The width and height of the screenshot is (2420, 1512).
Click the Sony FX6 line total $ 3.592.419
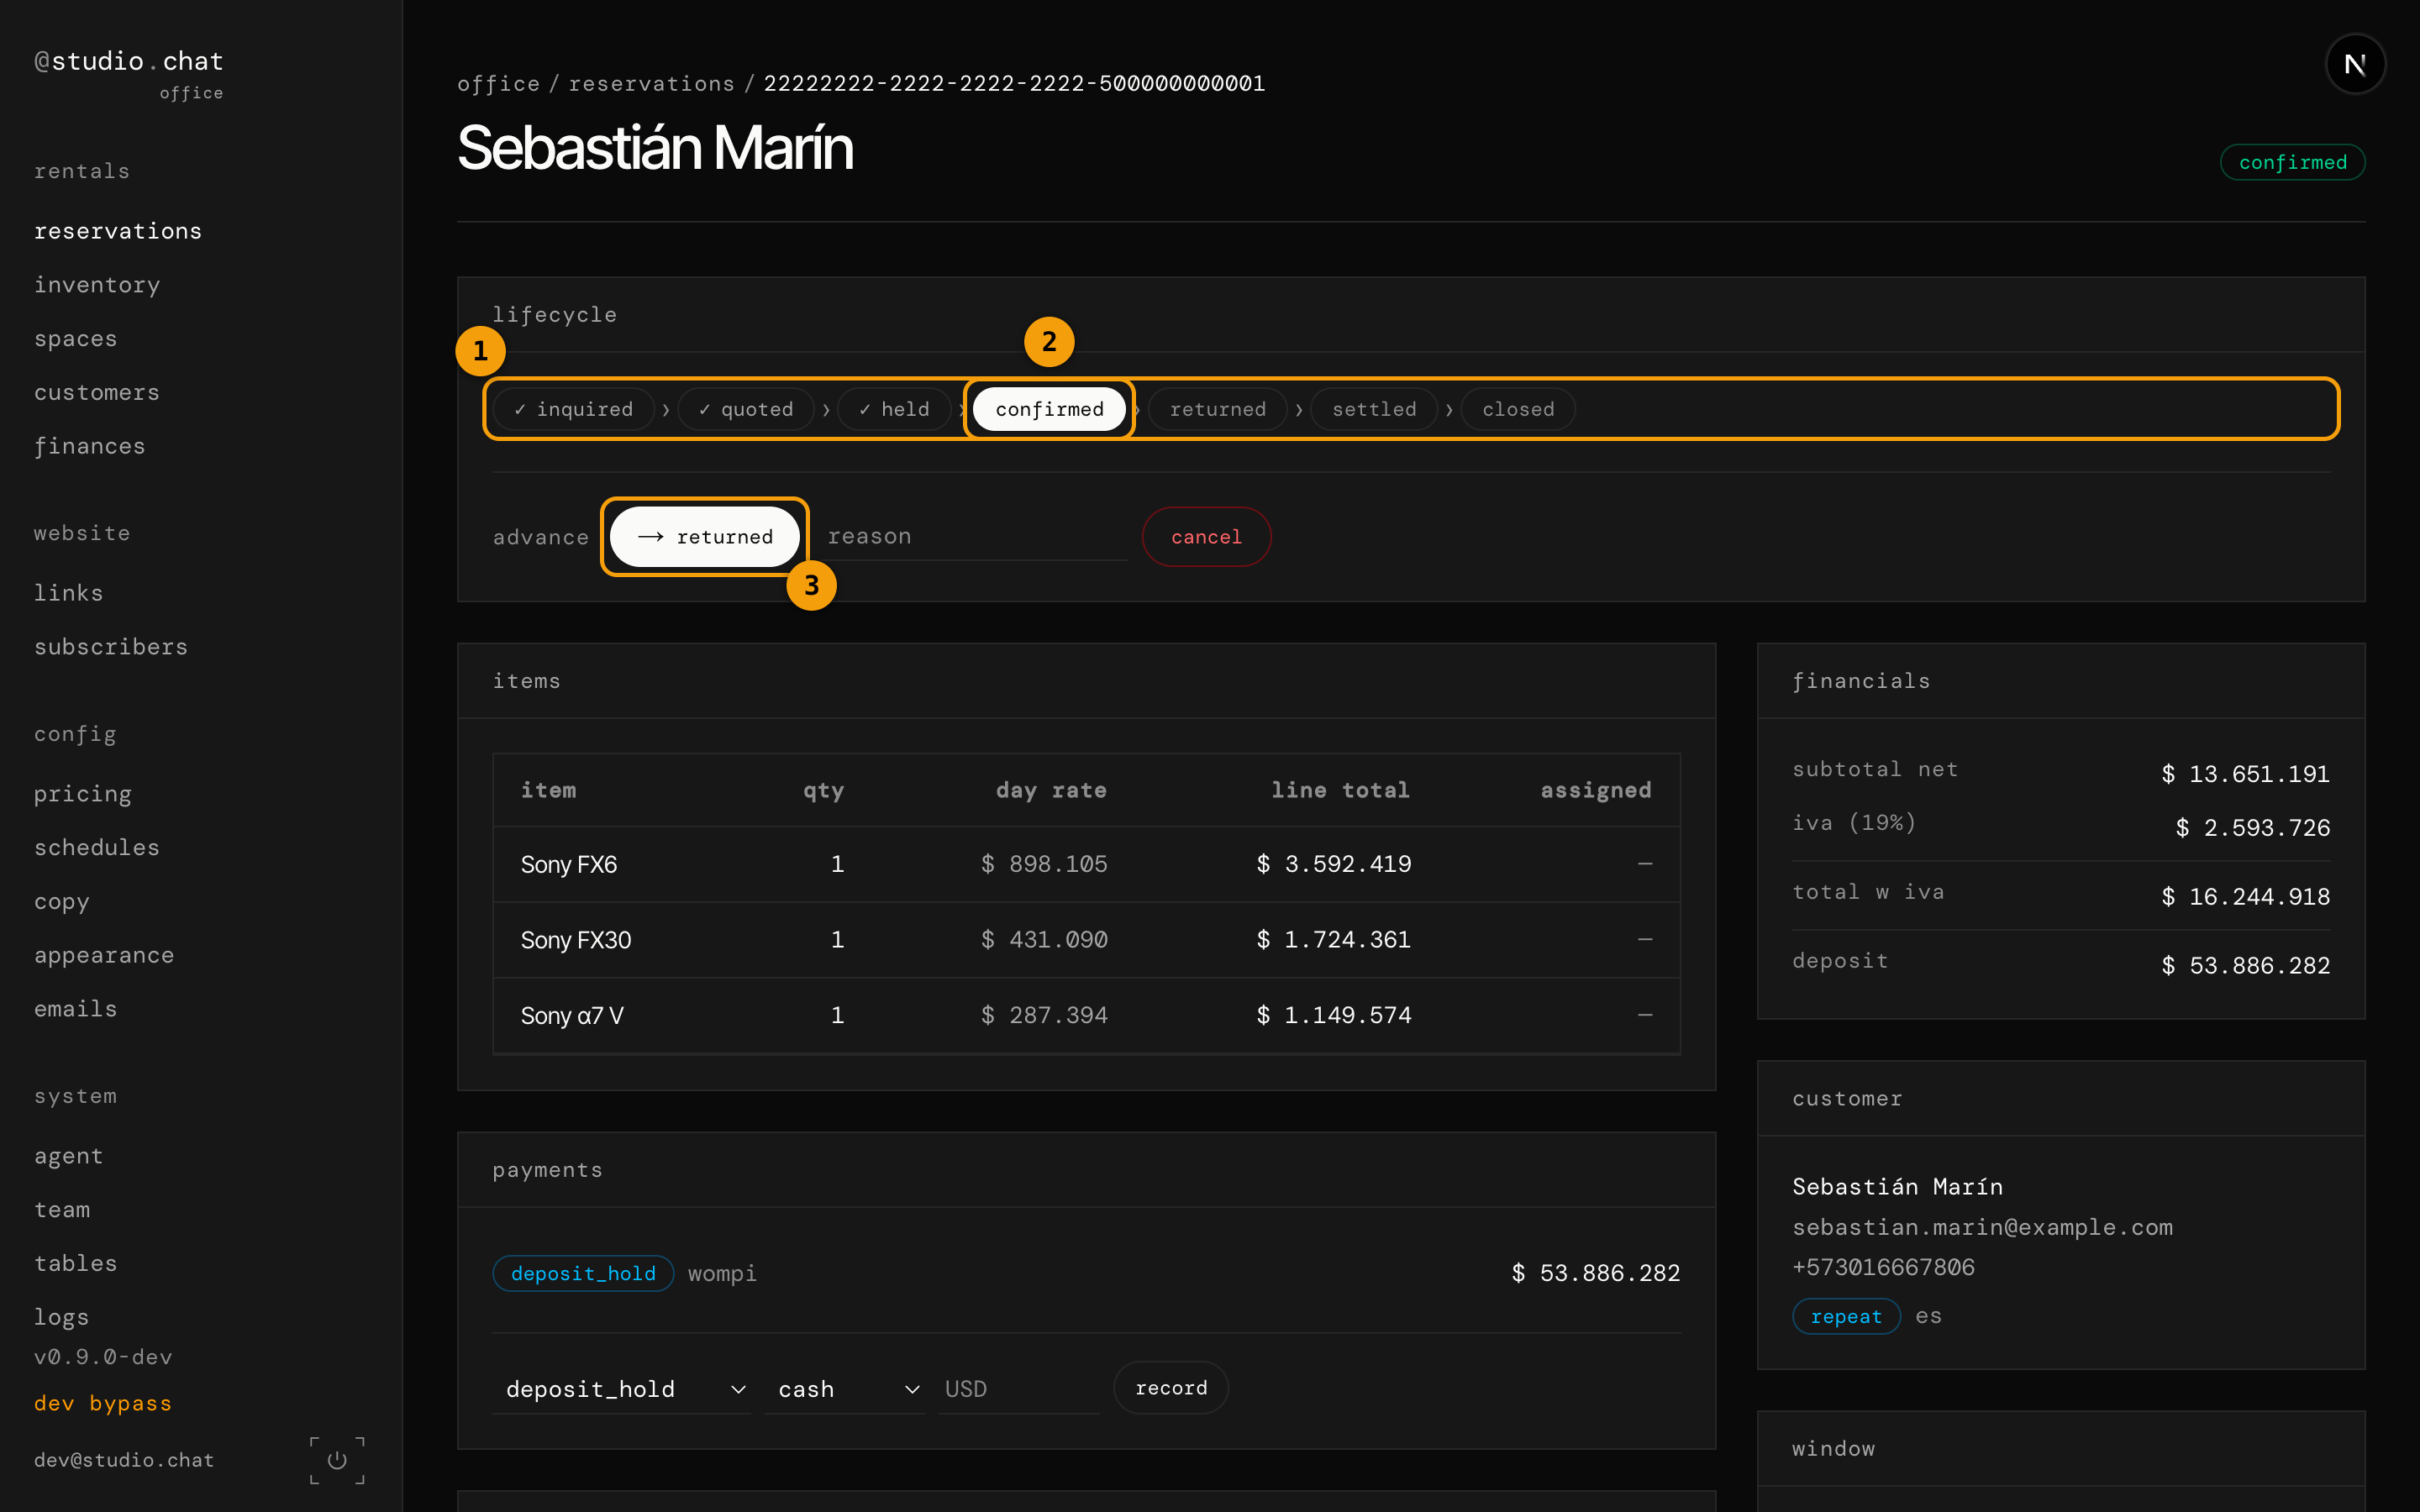coord(1334,864)
